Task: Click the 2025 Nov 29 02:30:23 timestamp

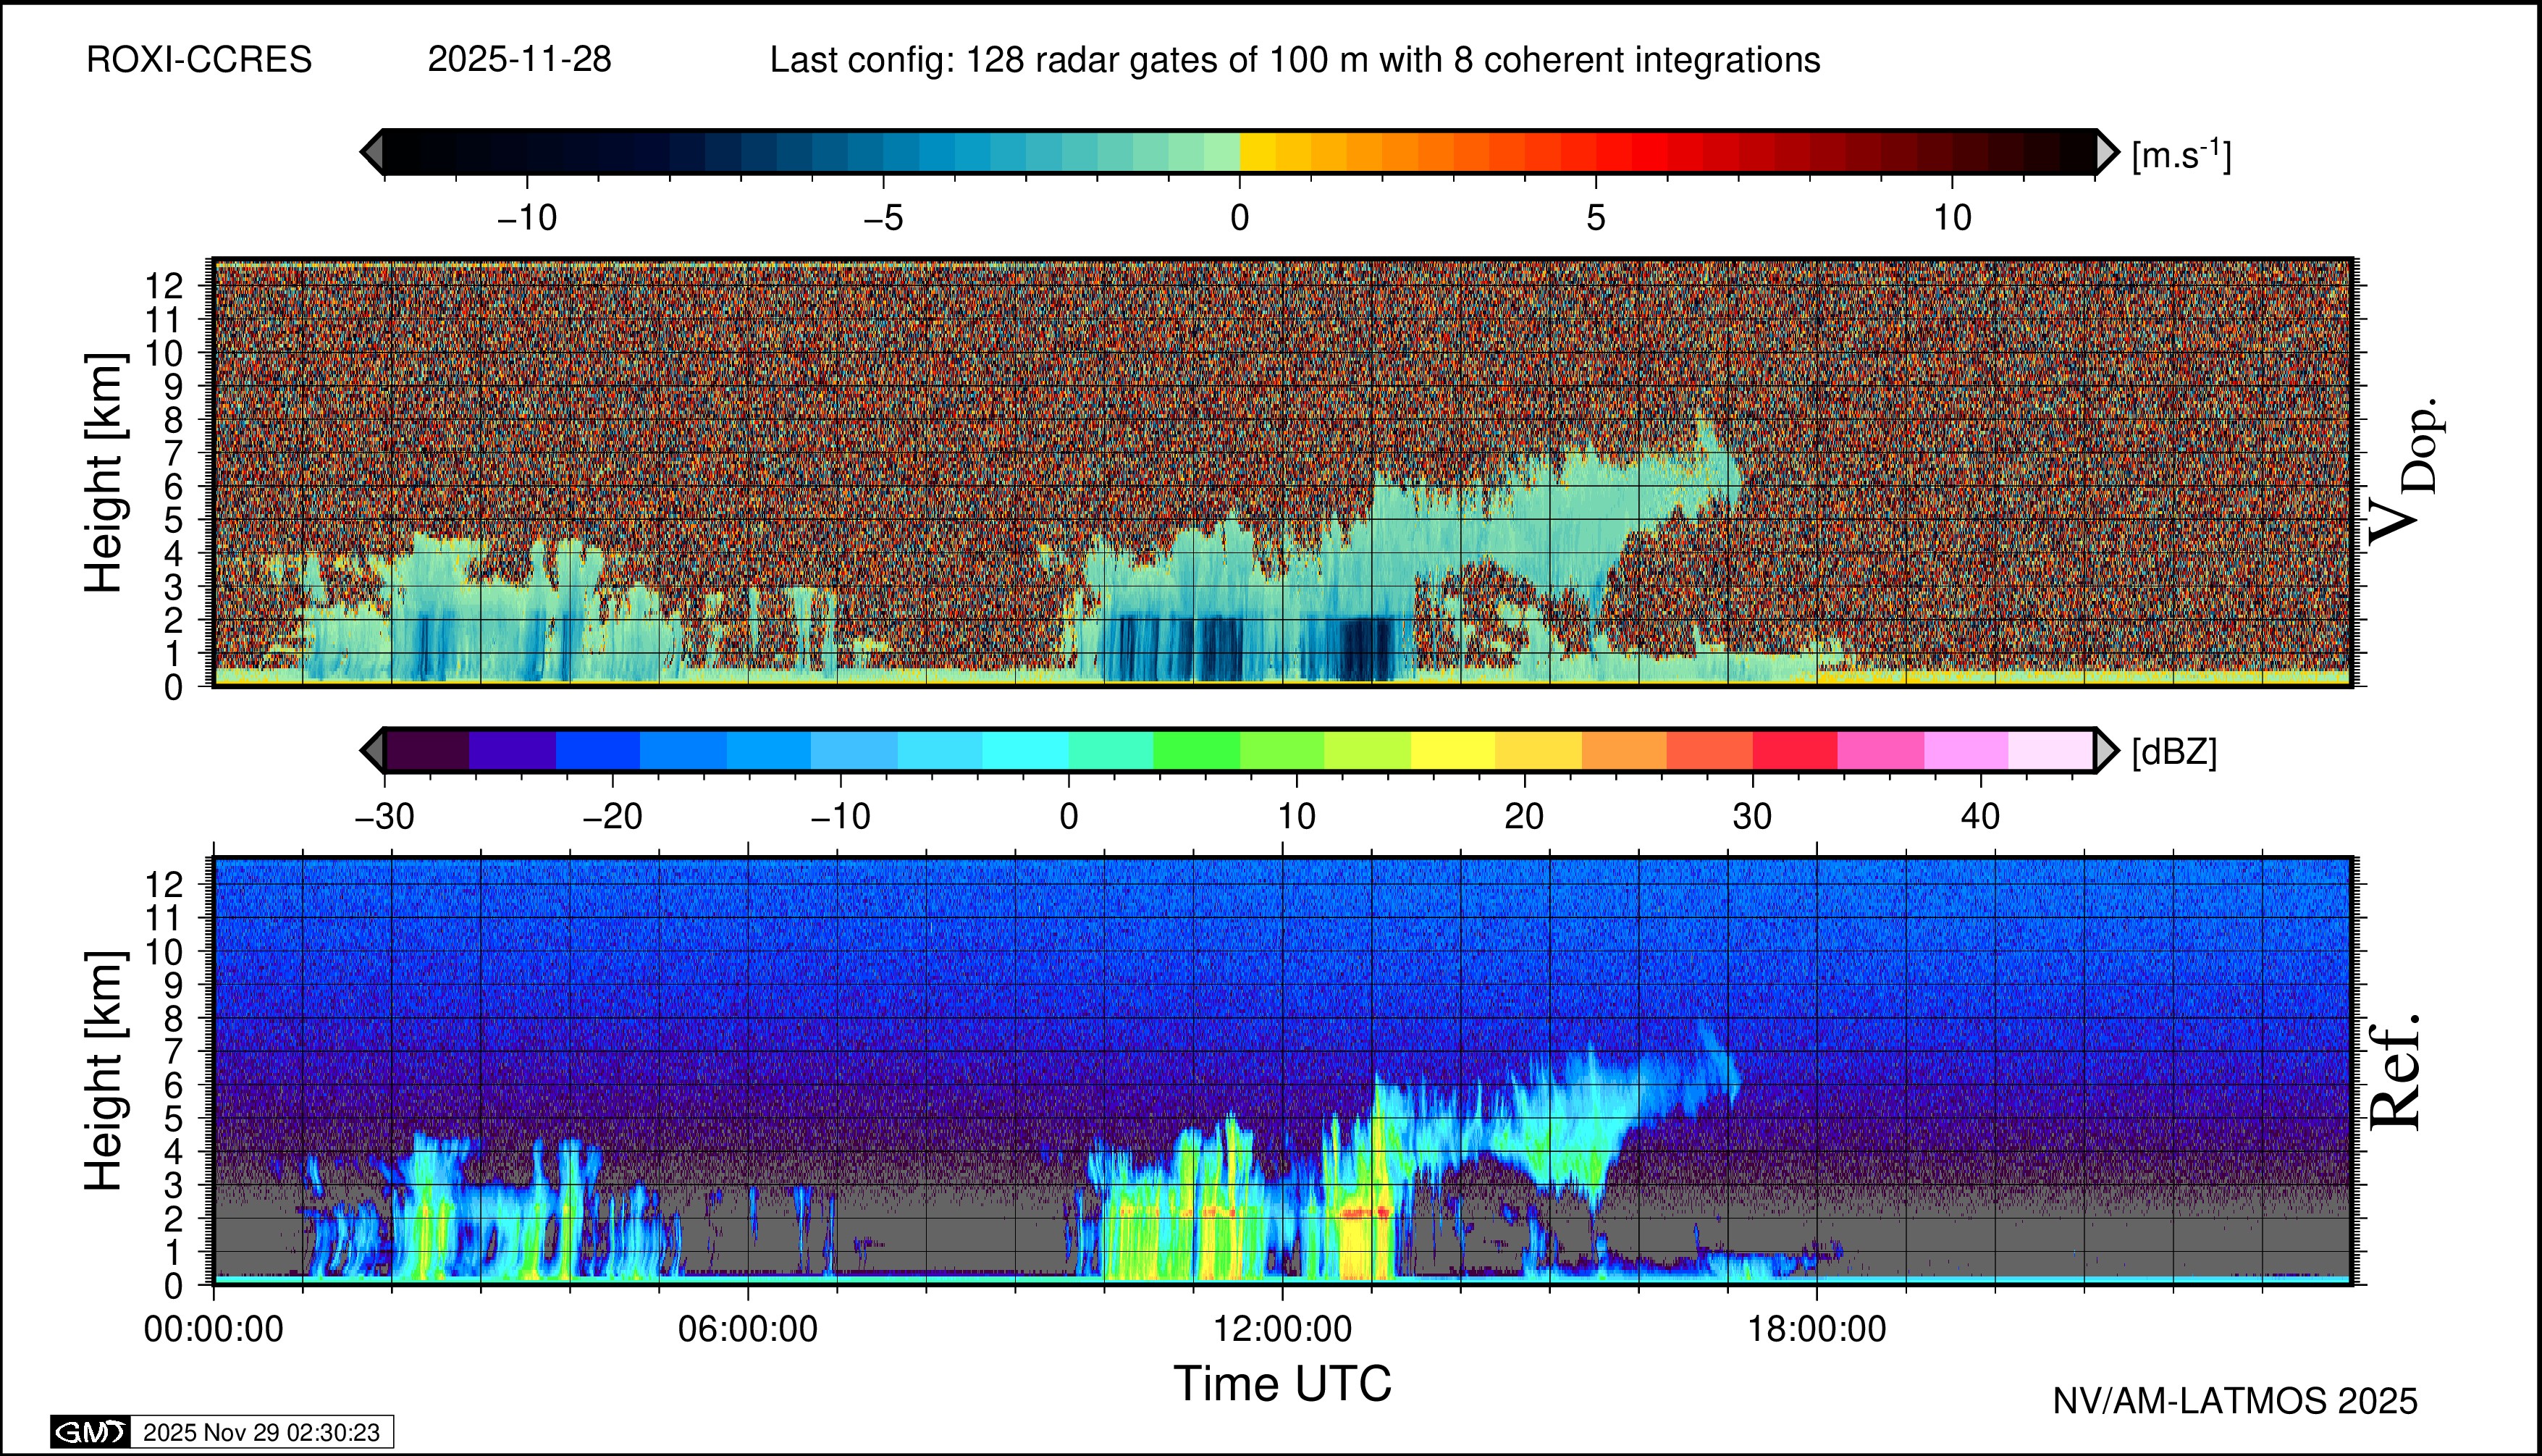Action: click(x=261, y=1432)
